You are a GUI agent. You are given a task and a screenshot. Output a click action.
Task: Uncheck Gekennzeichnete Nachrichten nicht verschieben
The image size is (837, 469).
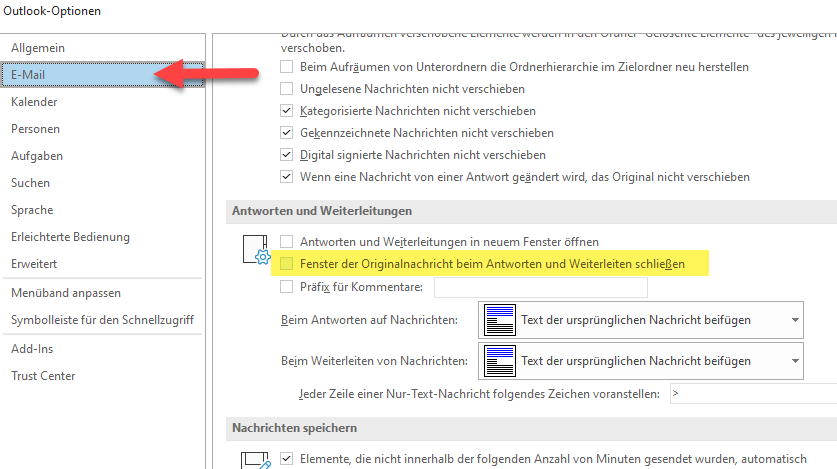pos(287,133)
